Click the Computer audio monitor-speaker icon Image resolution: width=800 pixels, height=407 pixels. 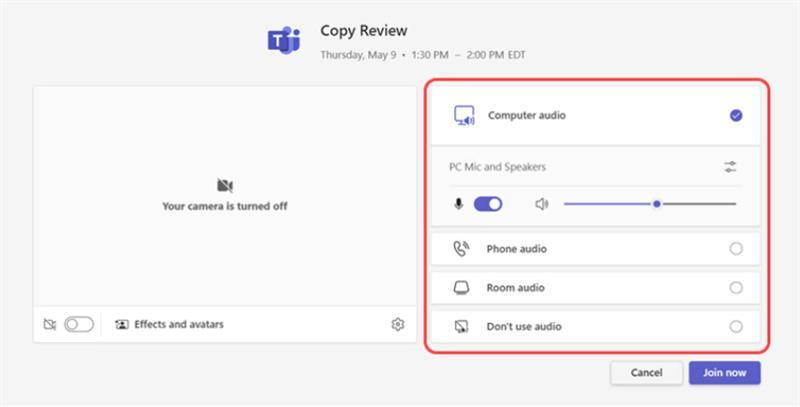click(x=464, y=116)
